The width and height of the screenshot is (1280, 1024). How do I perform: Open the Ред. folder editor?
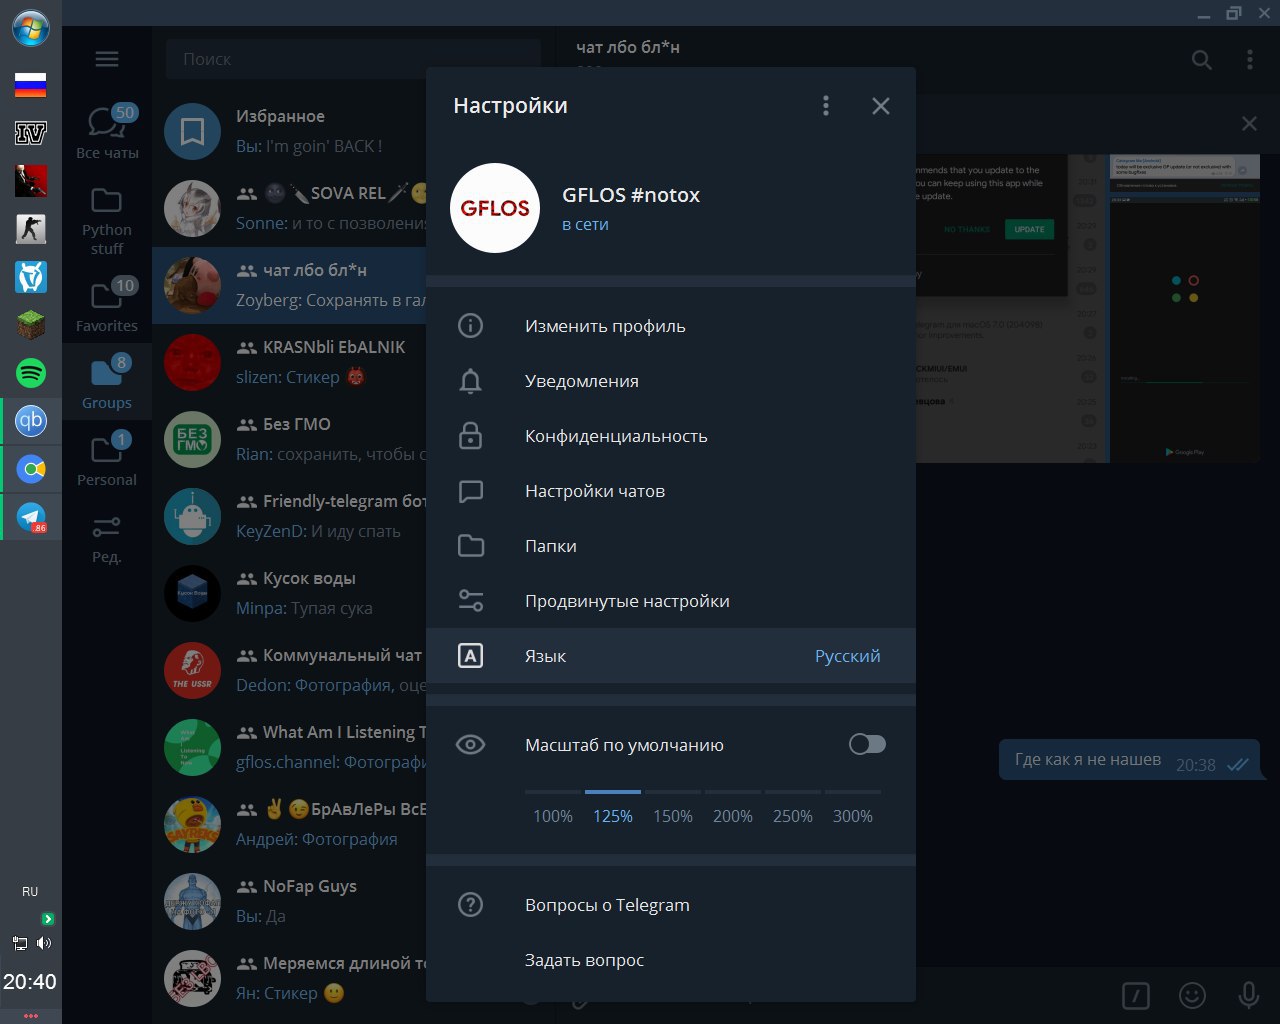[107, 539]
